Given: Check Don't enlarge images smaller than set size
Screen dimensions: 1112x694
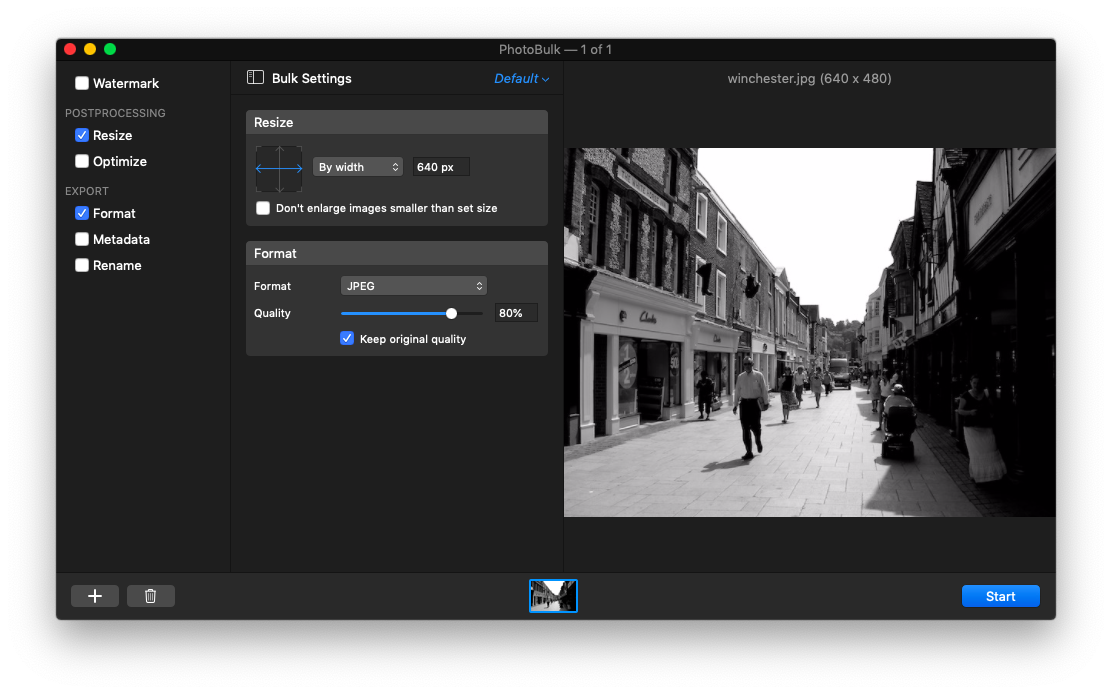Looking at the screenshot, I should point(263,208).
